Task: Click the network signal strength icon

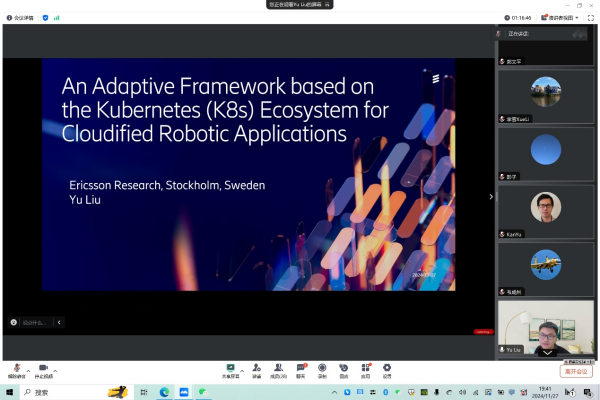Action: point(55,17)
